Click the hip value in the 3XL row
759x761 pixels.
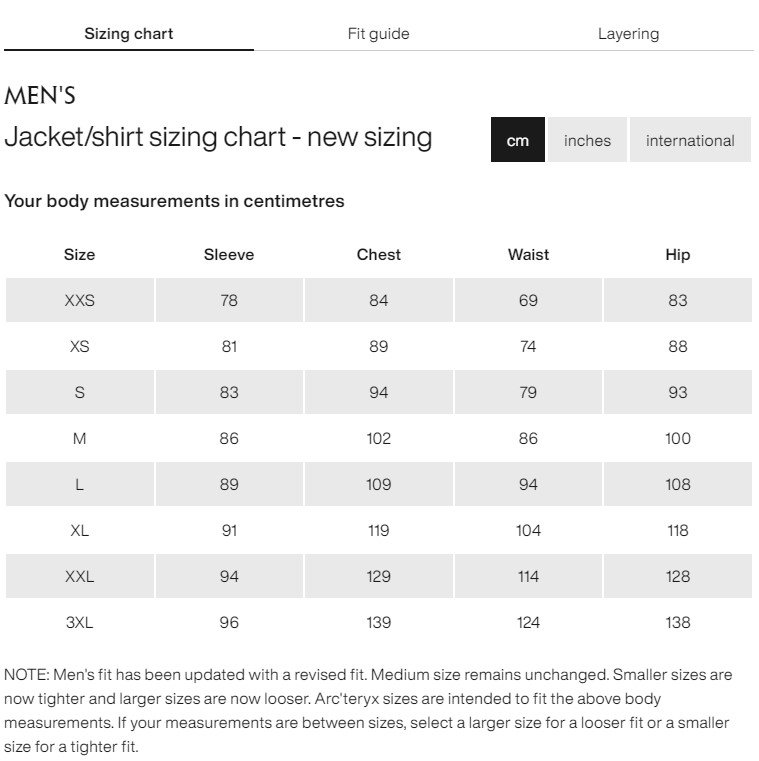tap(677, 622)
